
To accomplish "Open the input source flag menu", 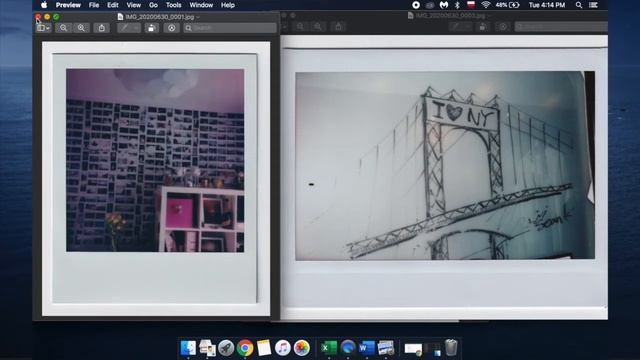I will pos(471,5).
